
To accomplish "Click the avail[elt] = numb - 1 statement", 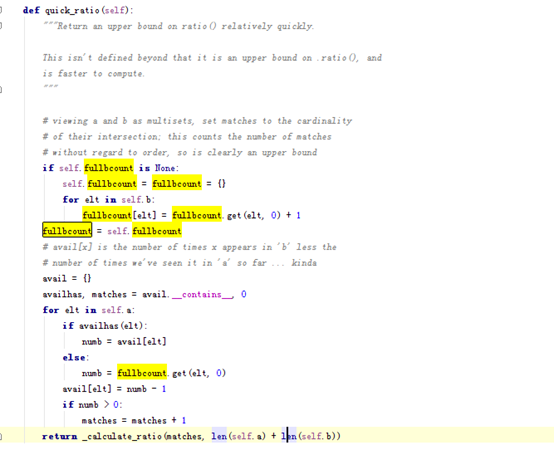I will coord(114,389).
